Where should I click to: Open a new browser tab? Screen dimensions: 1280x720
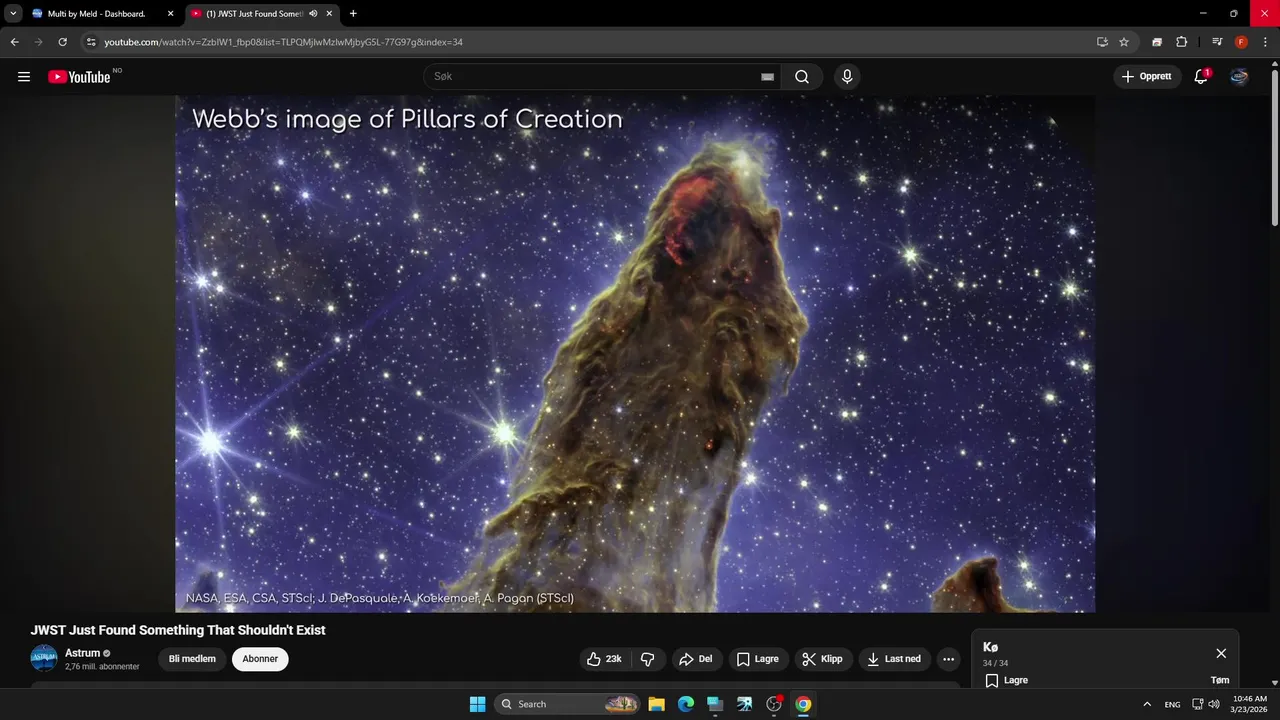coord(353,14)
